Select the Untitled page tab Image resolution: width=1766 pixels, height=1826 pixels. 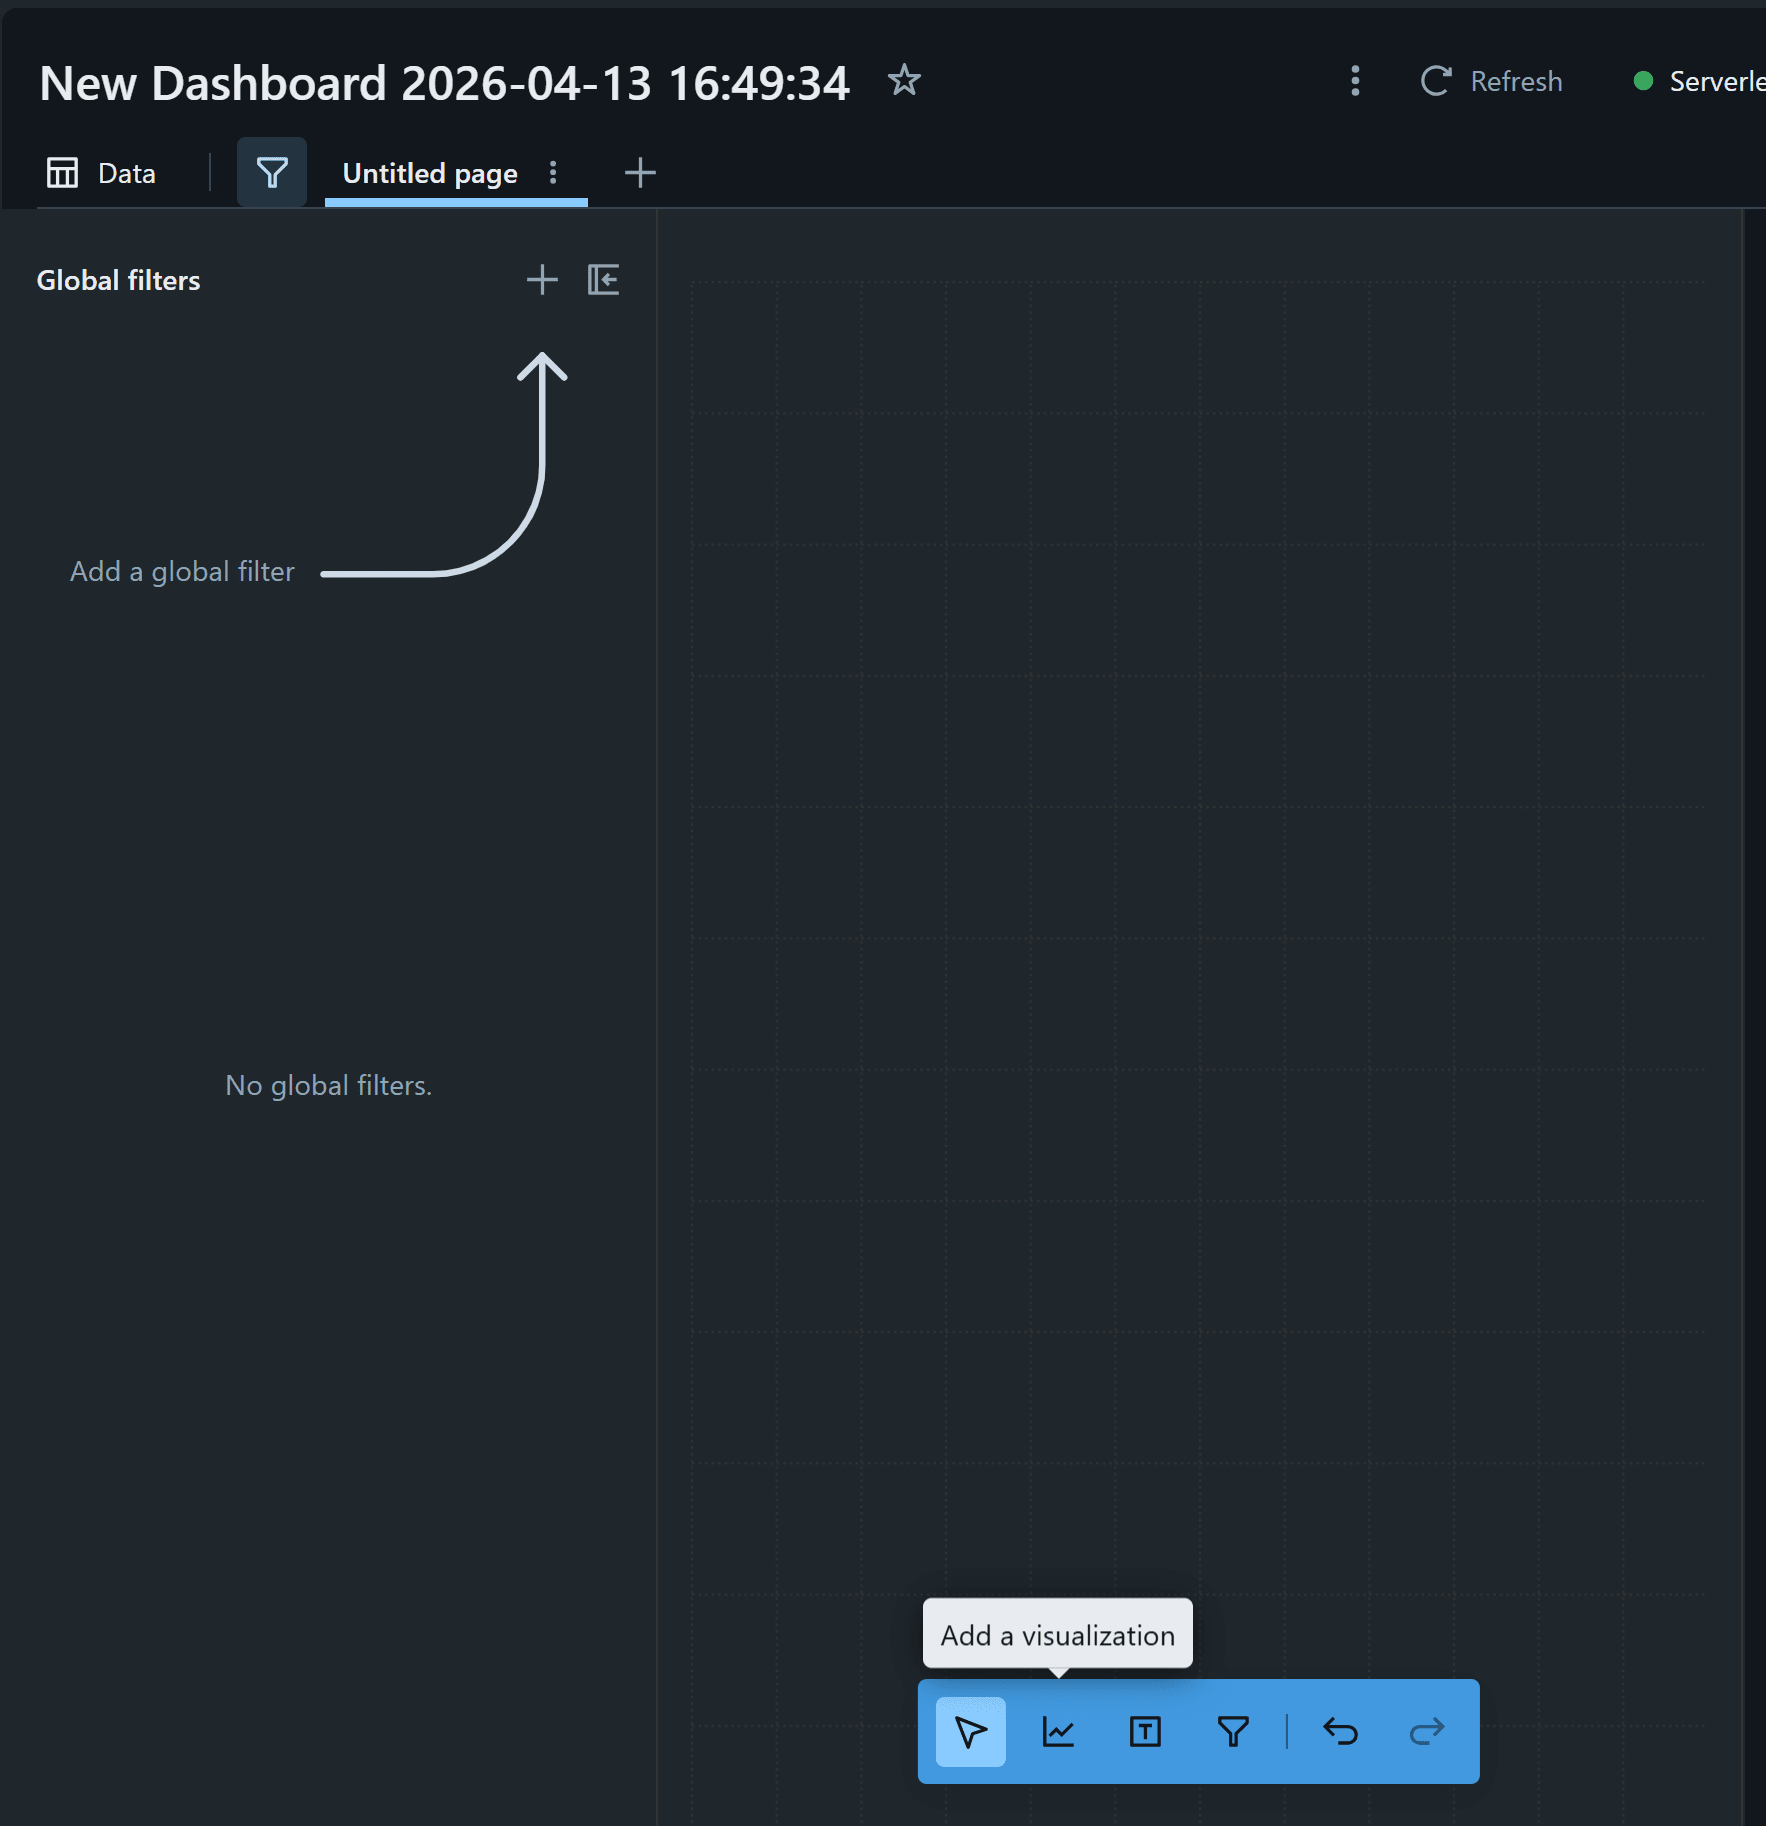pyautogui.click(x=430, y=173)
